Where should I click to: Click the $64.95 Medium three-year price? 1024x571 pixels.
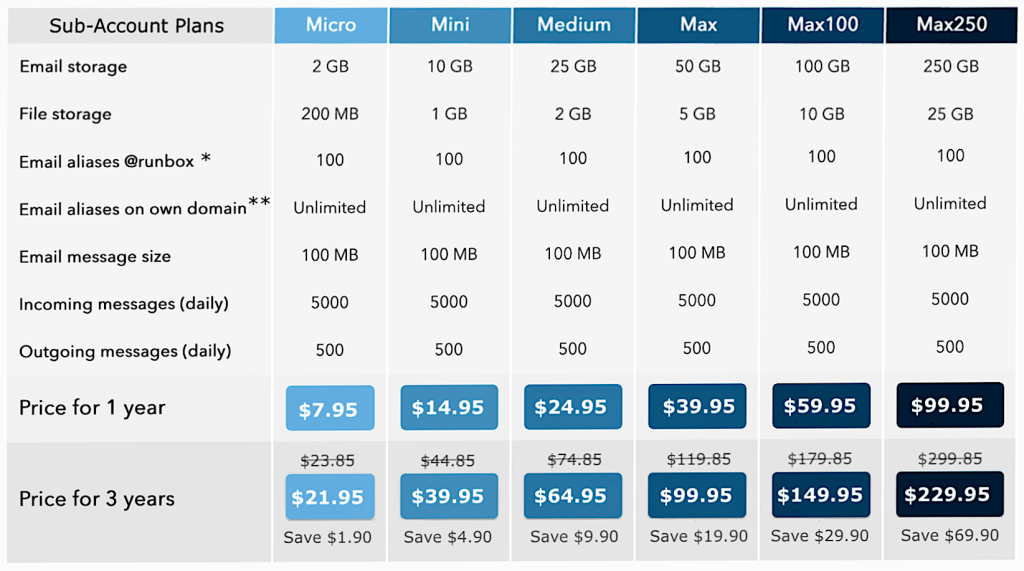point(572,496)
